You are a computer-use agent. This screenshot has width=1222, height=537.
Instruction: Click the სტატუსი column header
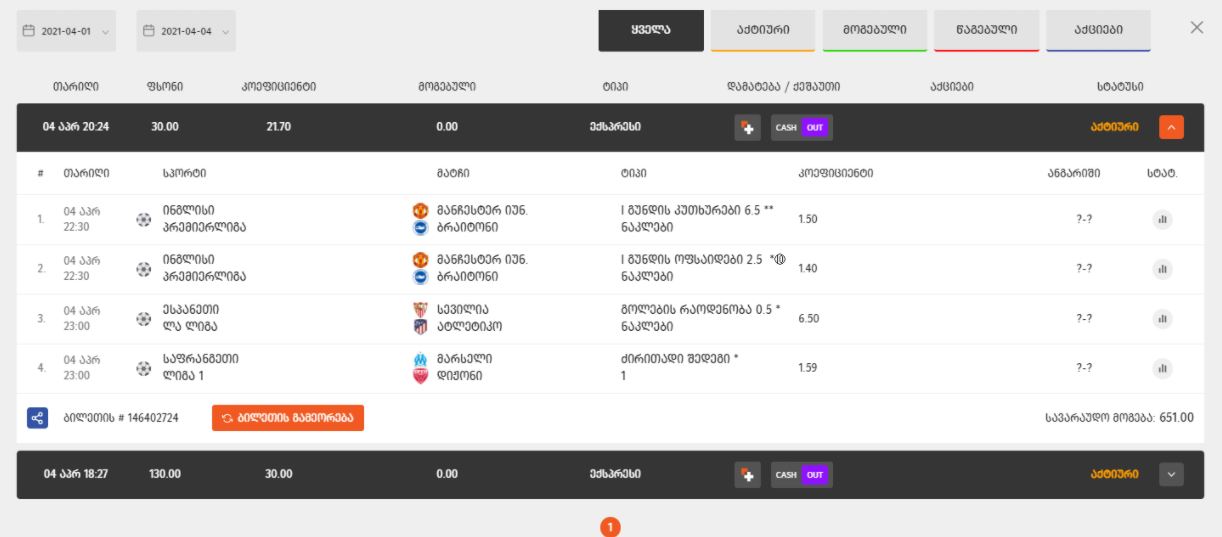coord(1120,88)
